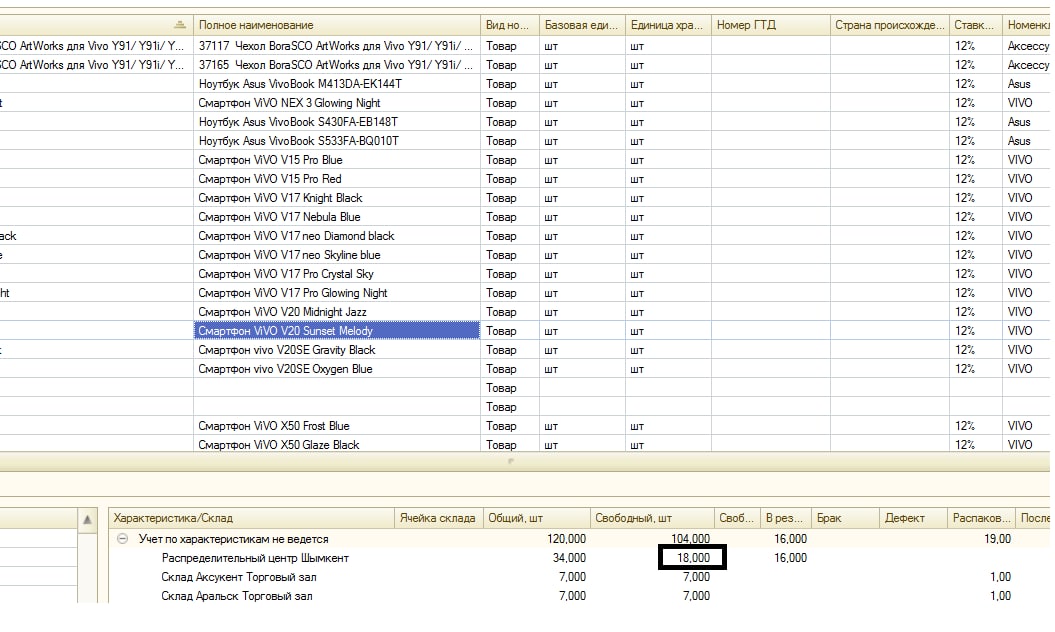Image resolution: width=1055 pixels, height=632 pixels.
Task: Select row '37165 Чехол BoraSCO ArtWorks'
Action: (x=336, y=65)
